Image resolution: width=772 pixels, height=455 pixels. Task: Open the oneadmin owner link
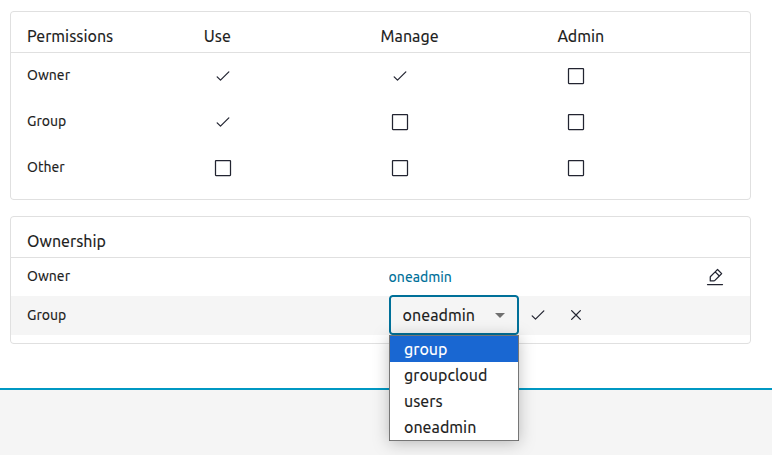point(427,277)
